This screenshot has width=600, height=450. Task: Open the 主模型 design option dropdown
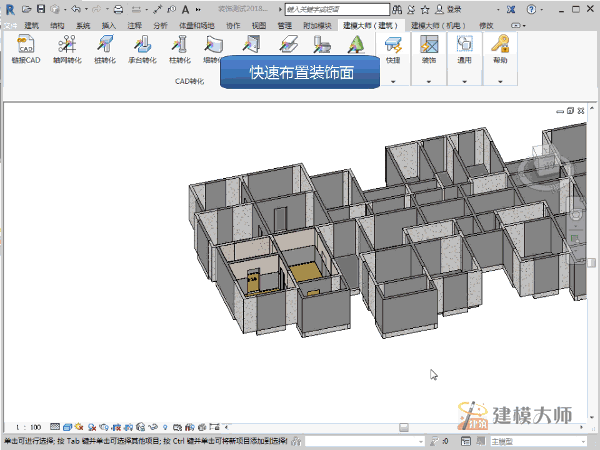tap(538, 442)
